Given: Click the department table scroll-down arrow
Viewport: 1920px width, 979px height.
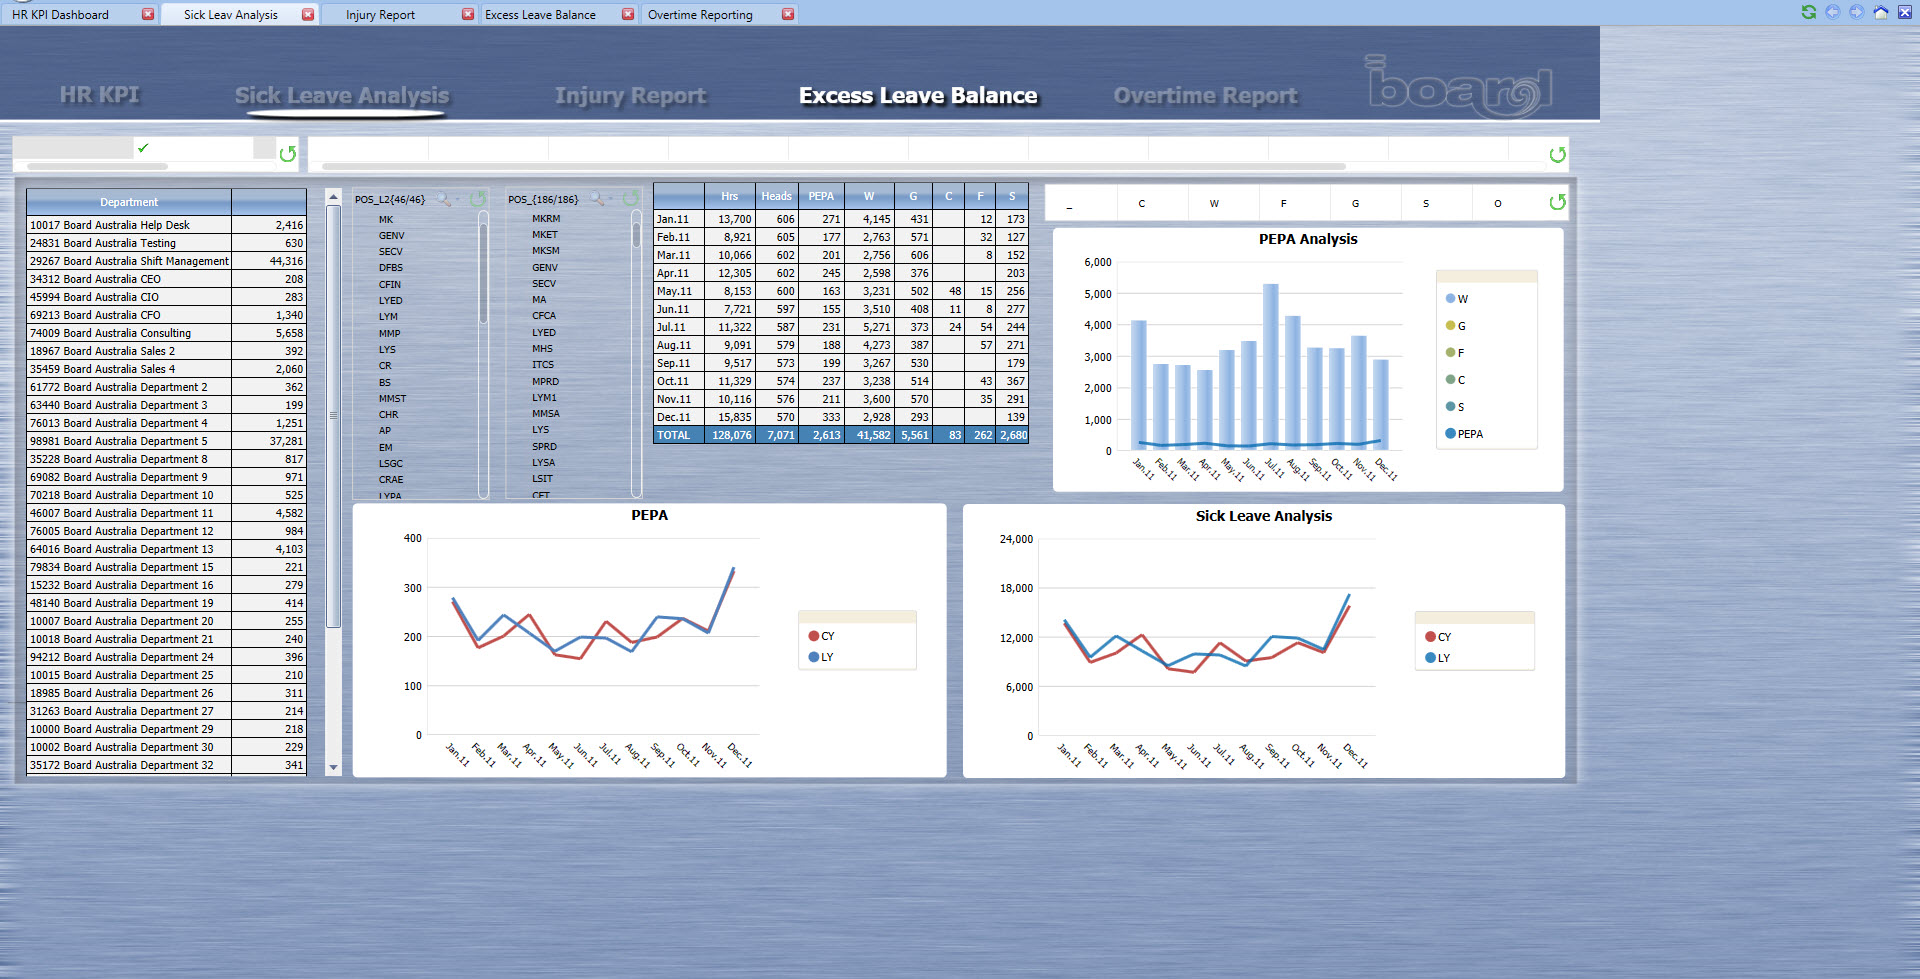Looking at the screenshot, I should tap(334, 768).
